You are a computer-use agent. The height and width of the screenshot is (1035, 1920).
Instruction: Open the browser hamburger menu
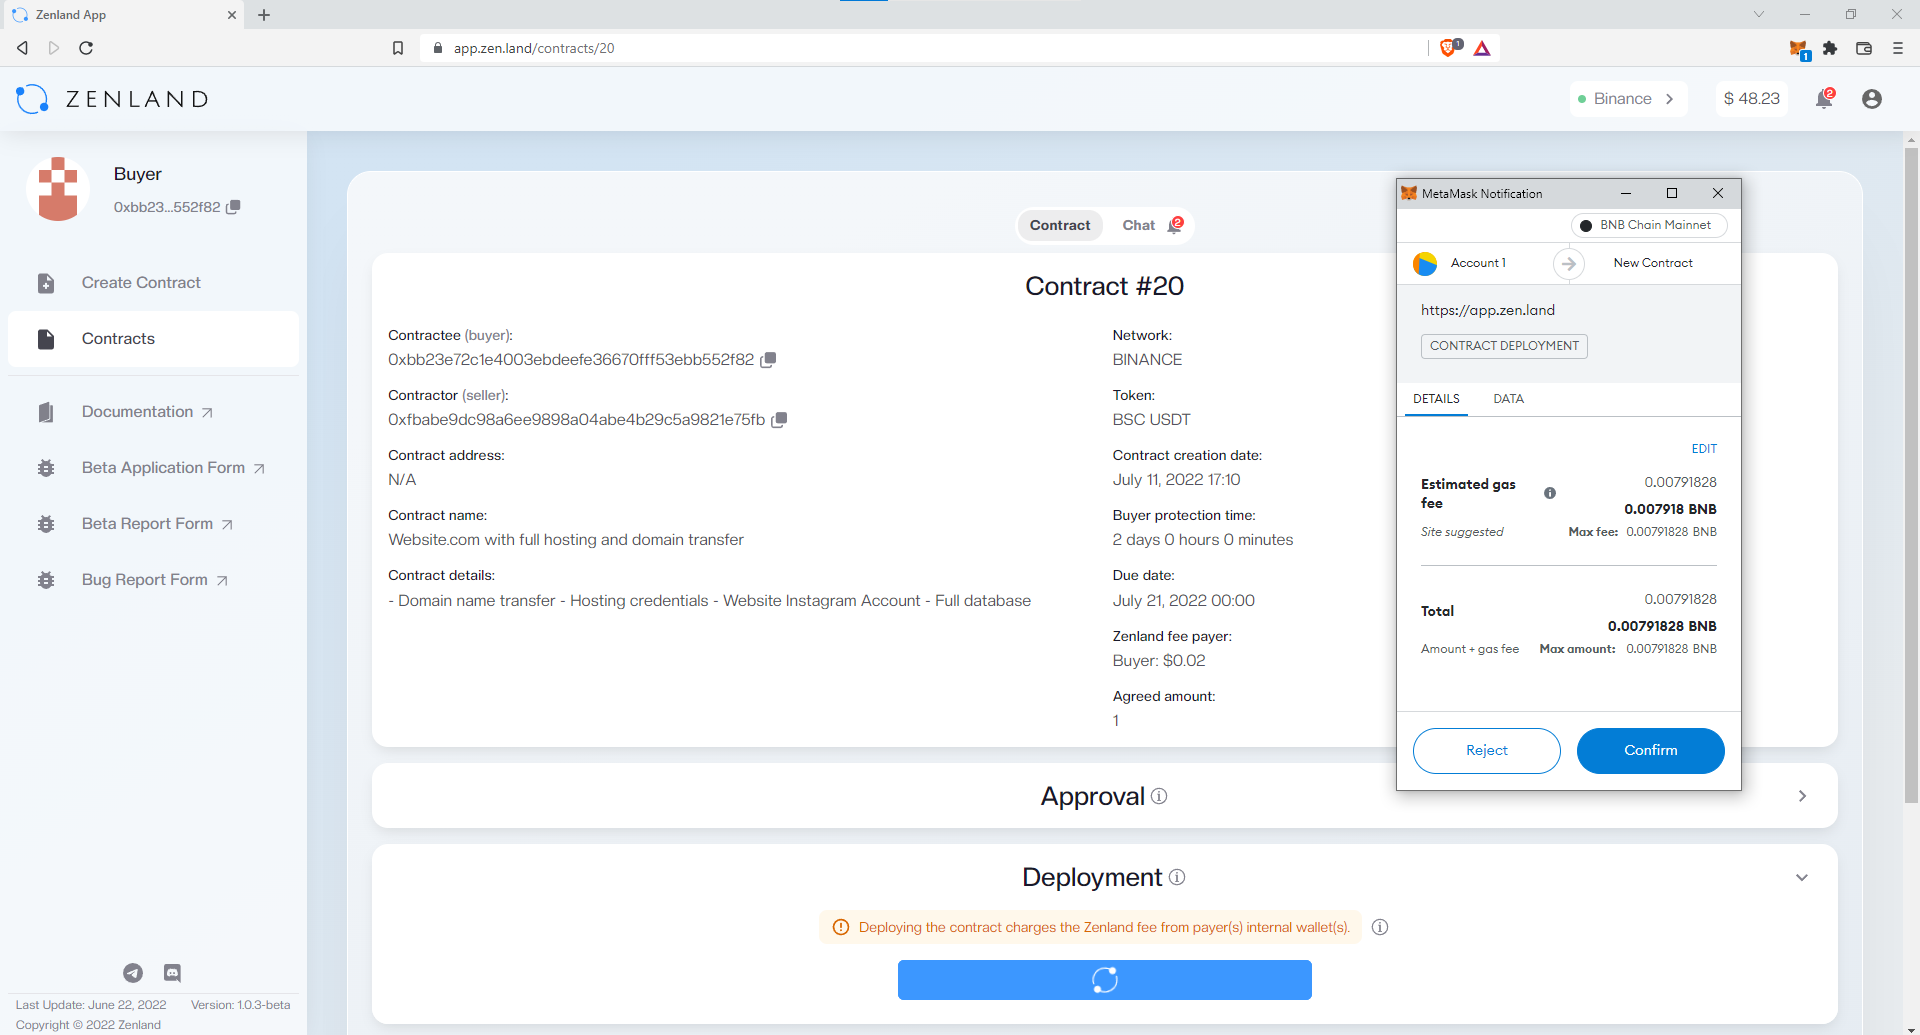coord(1898,48)
